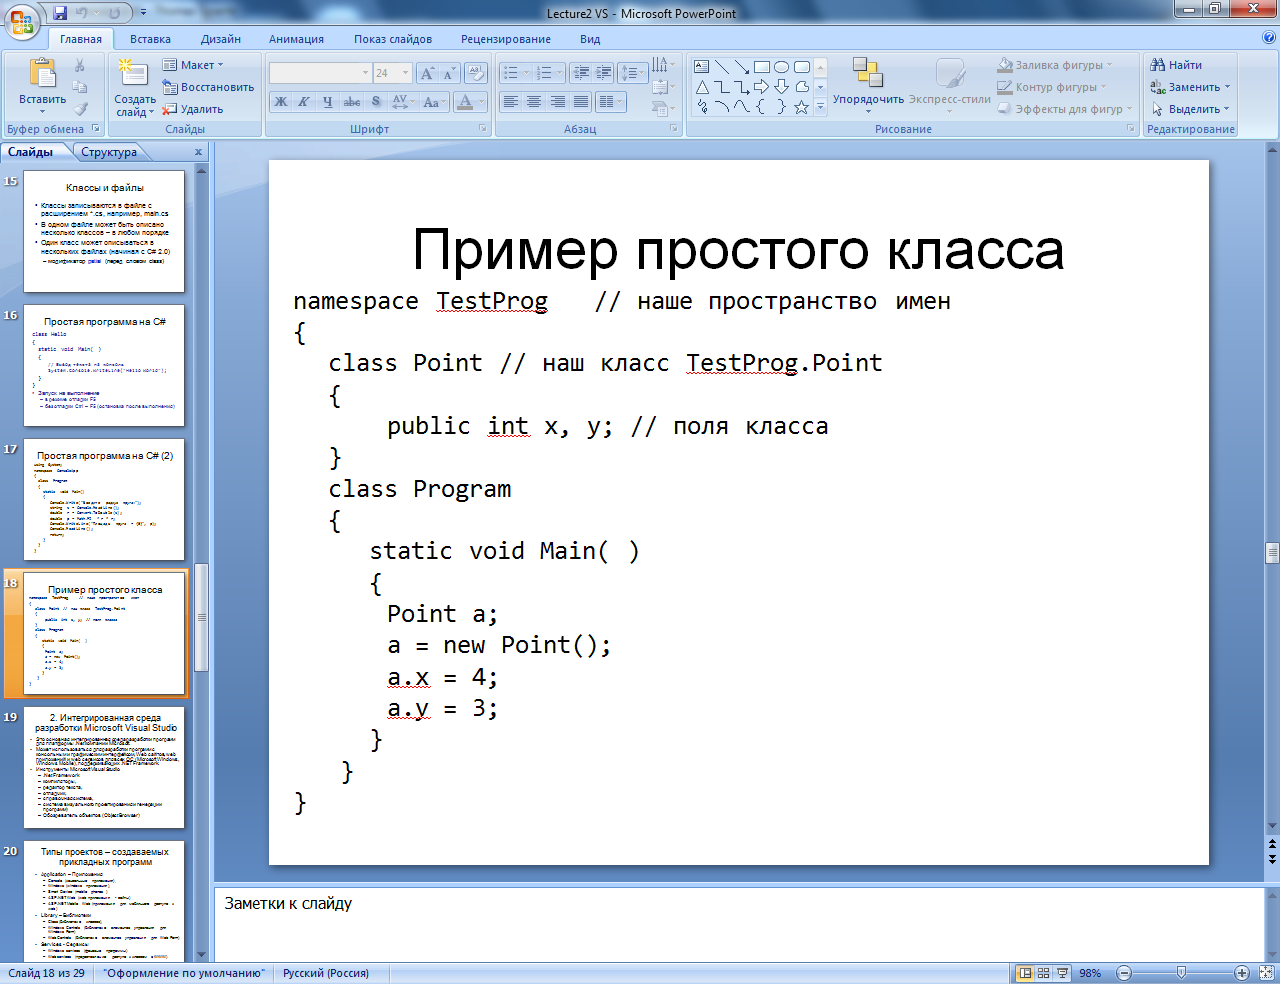The width and height of the screenshot is (1280, 984).
Task: Open the Заменить replace dropdown
Action: tap(1190, 87)
